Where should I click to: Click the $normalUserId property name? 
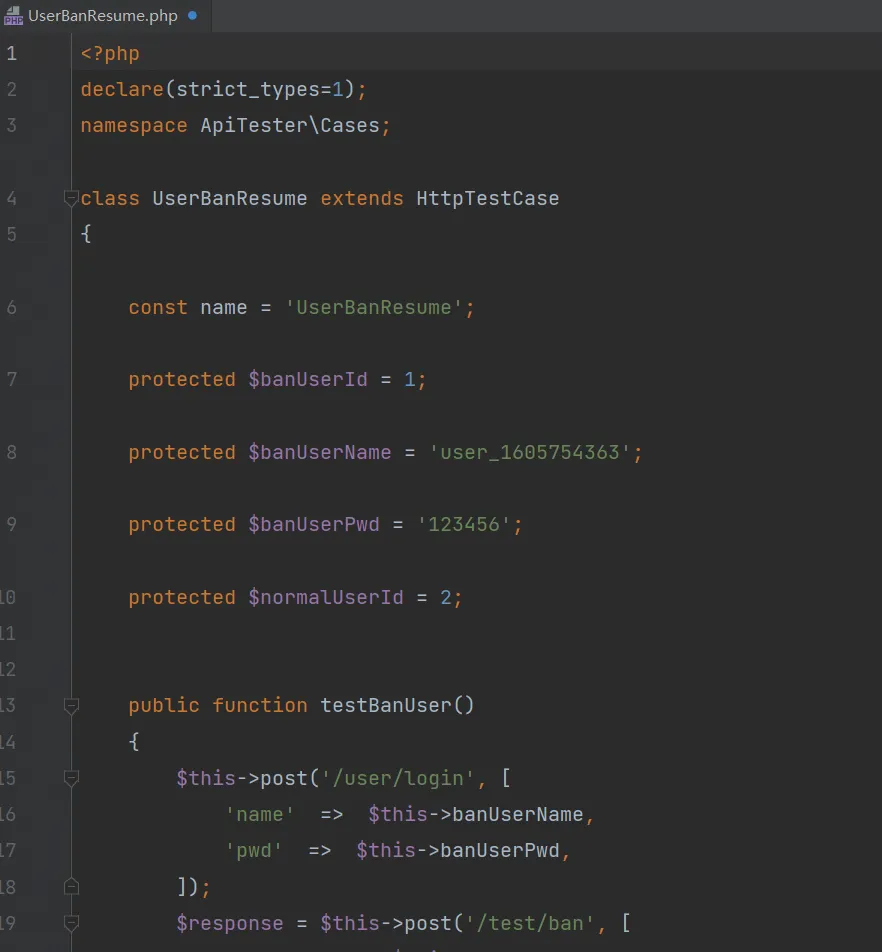(x=326, y=597)
